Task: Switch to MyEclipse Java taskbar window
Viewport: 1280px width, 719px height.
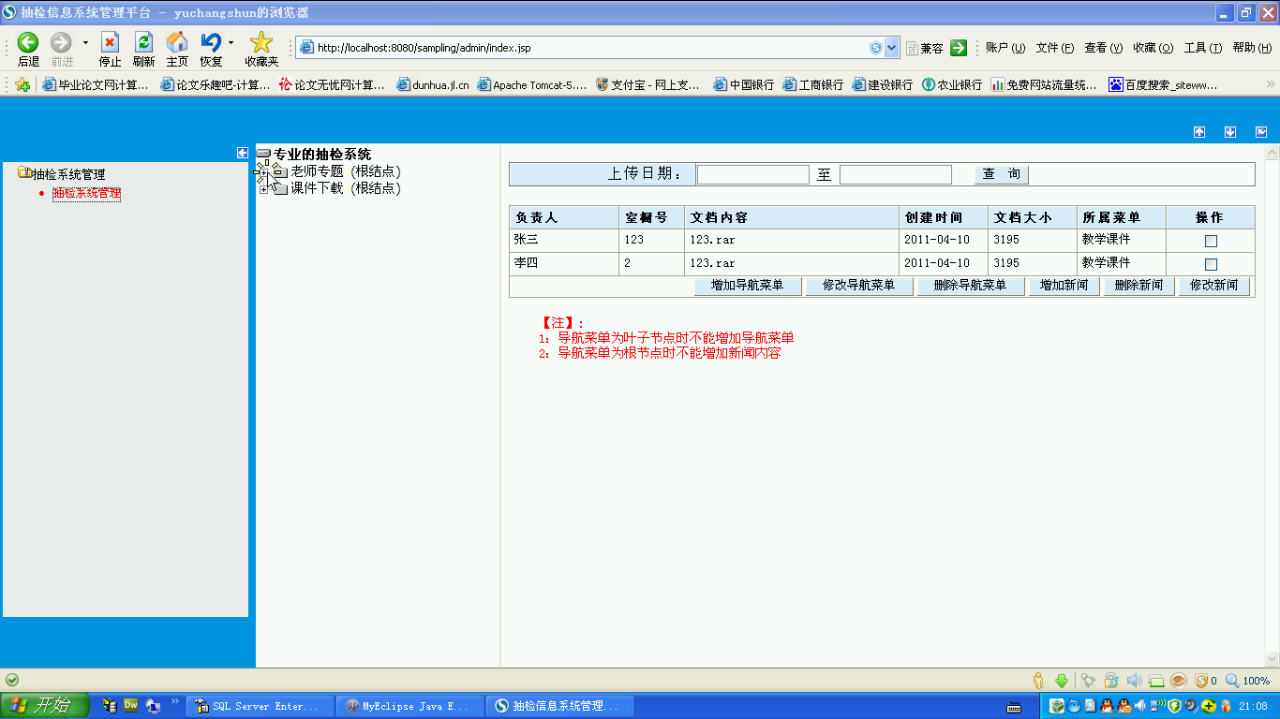Action: (x=409, y=706)
